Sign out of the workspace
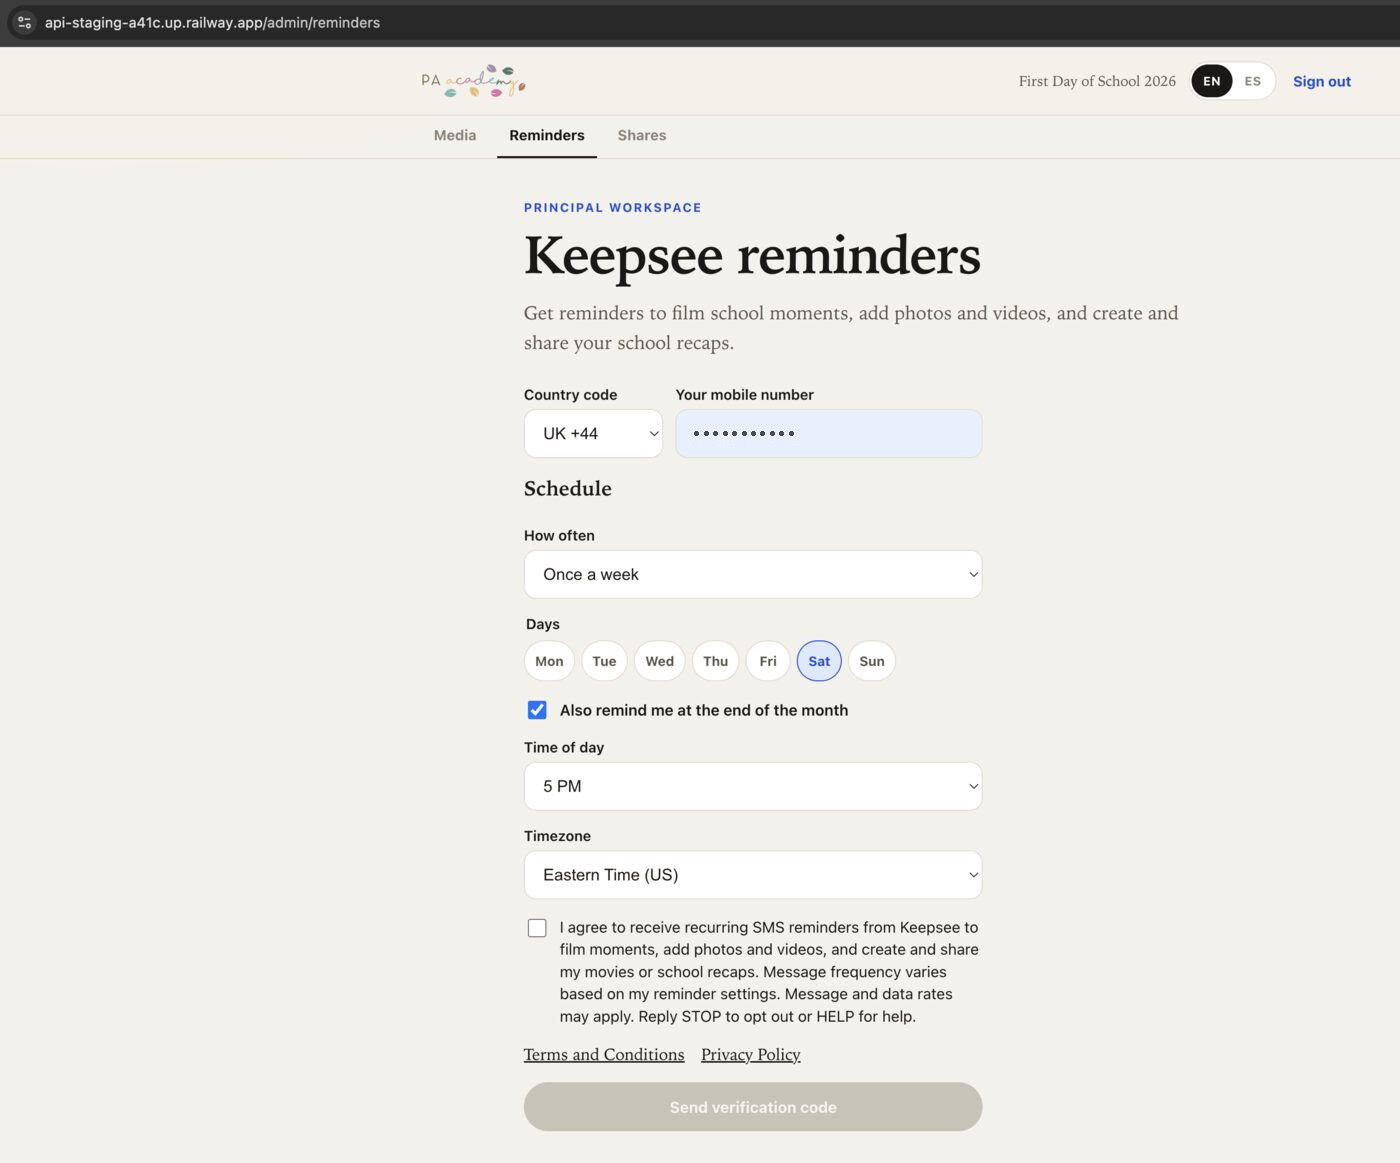 [1321, 81]
